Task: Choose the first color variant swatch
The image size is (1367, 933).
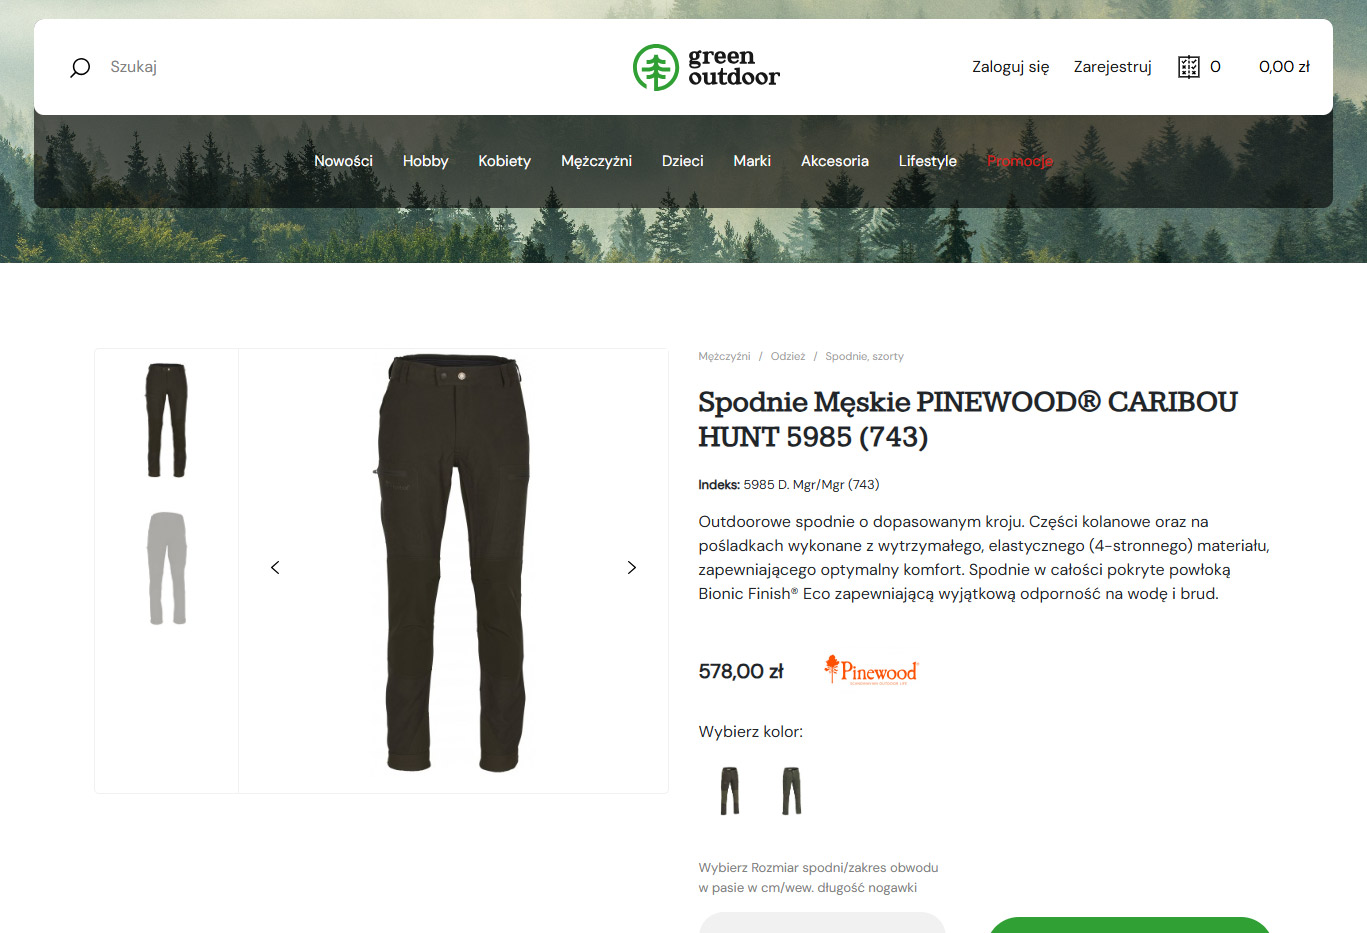Action: [x=730, y=791]
